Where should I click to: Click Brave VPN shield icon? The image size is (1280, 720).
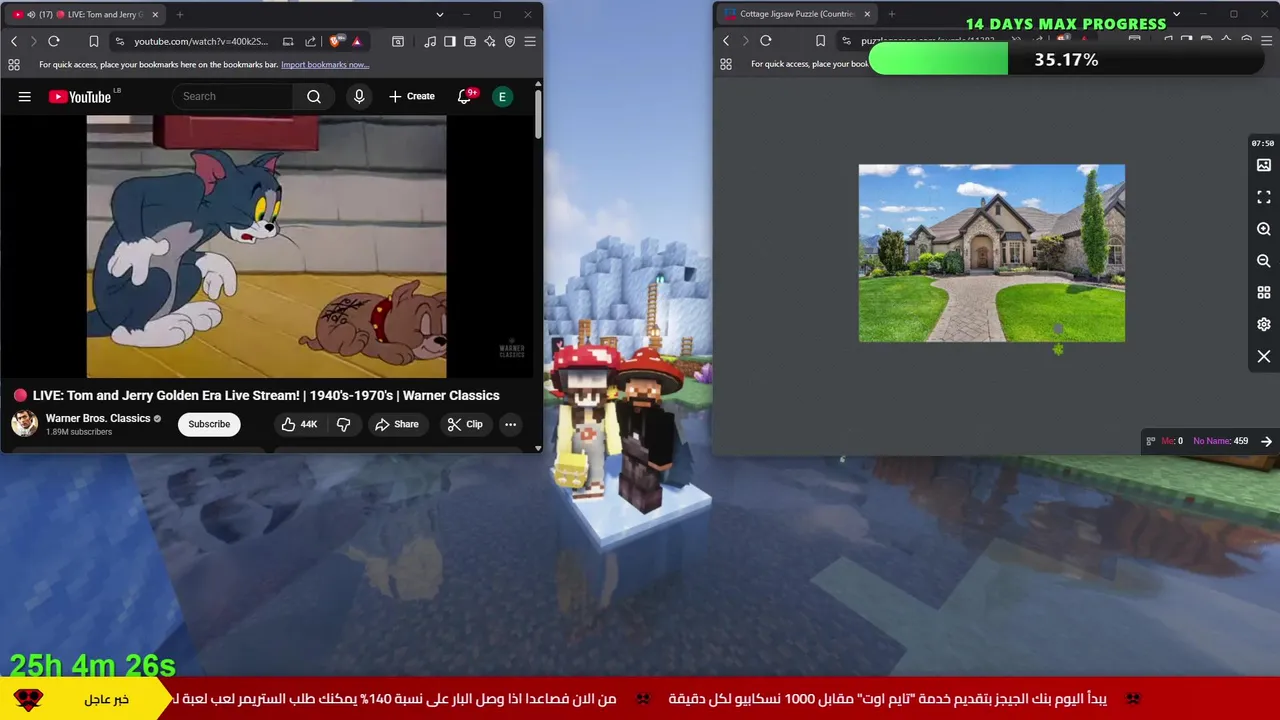(510, 41)
